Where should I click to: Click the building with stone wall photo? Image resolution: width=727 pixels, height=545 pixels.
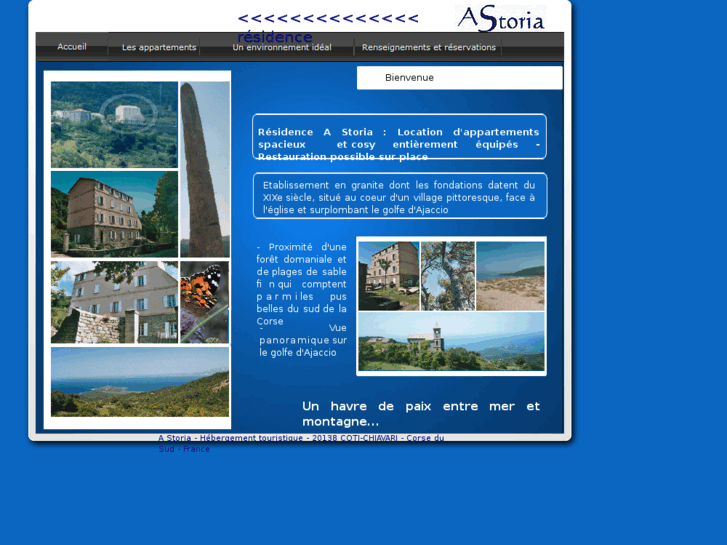114,302
